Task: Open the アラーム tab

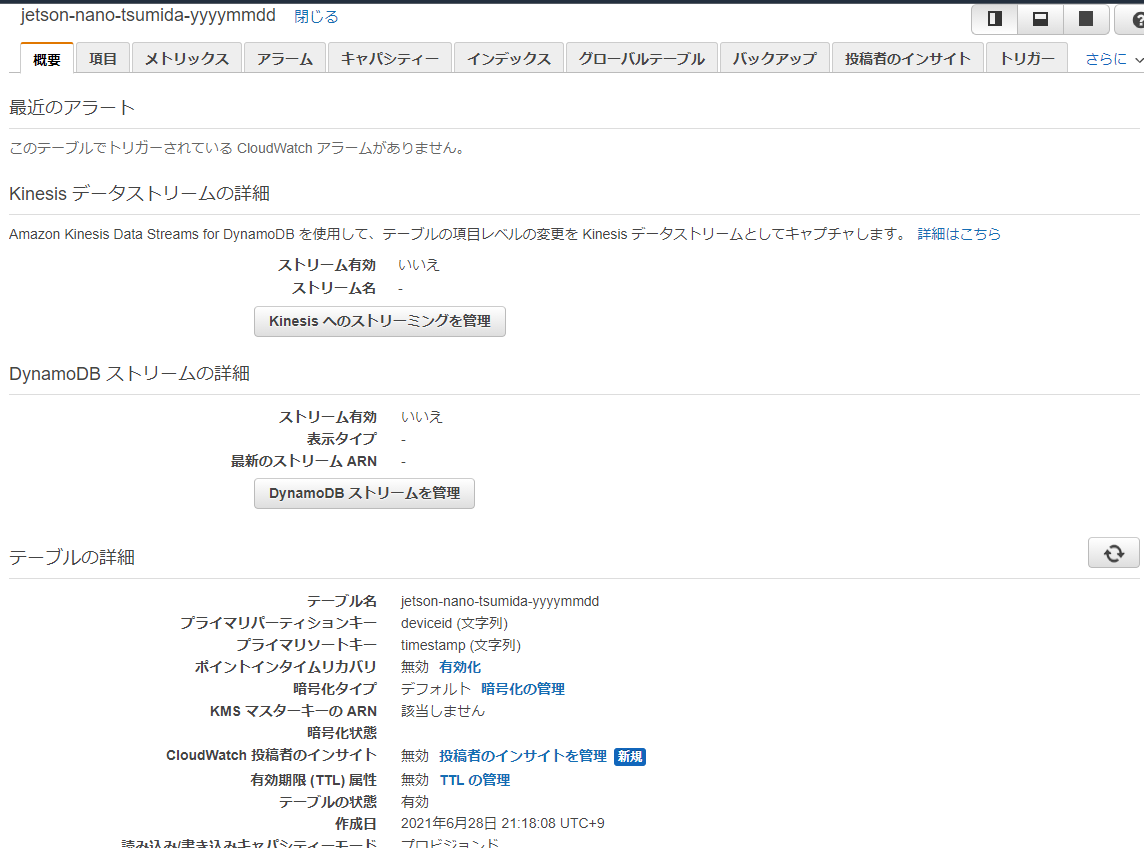Action: point(285,59)
